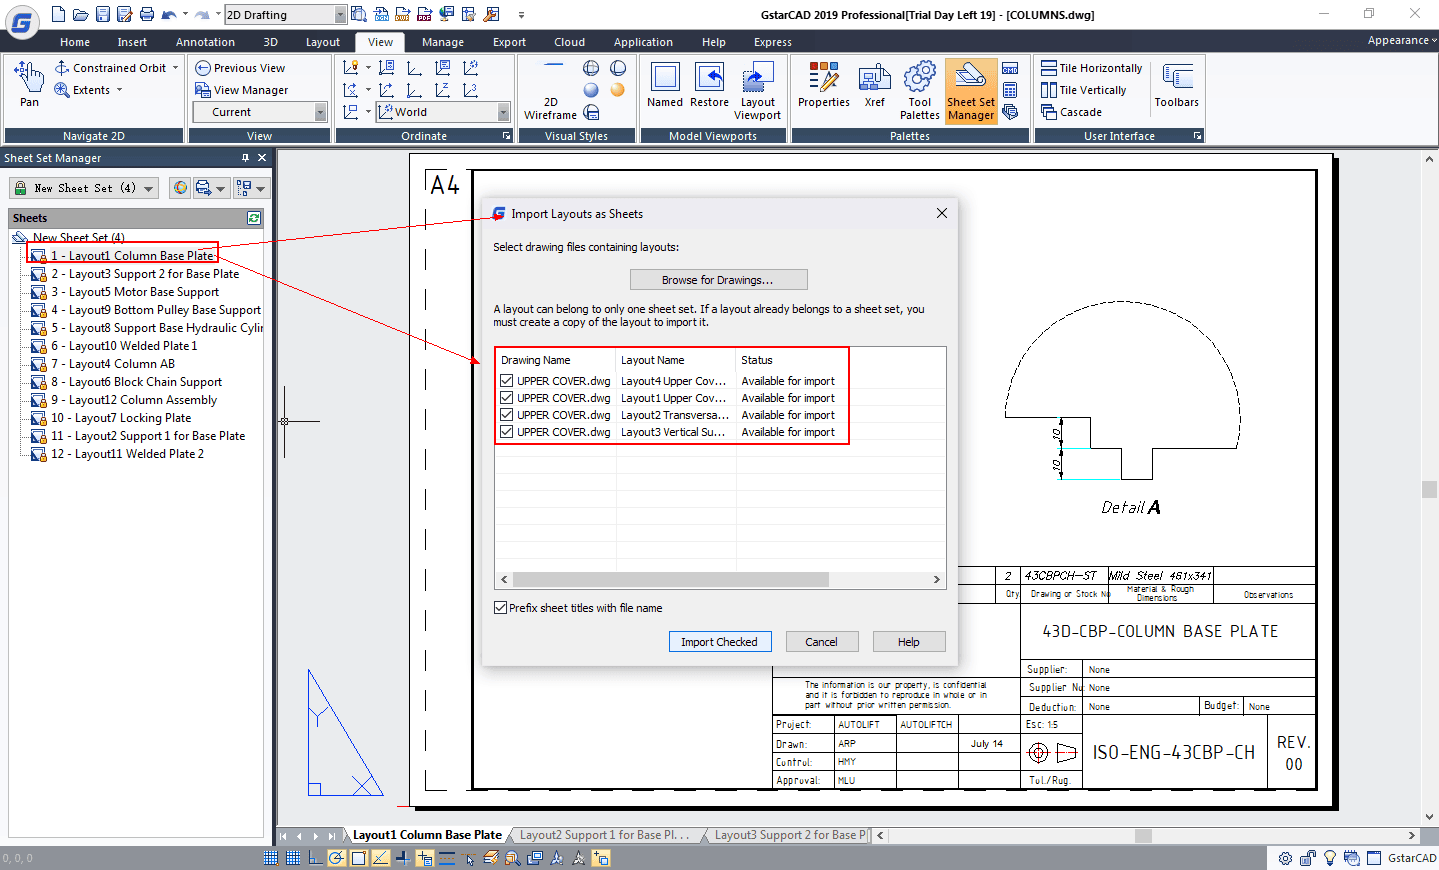Click the workspace settings gear in status bar

coord(1285,858)
